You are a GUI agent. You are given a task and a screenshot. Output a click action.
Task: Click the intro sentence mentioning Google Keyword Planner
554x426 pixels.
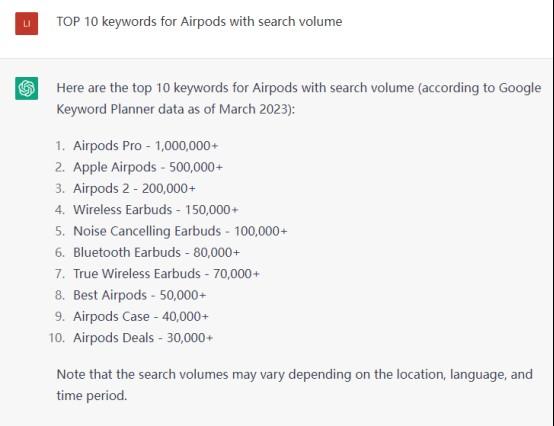pos(299,98)
